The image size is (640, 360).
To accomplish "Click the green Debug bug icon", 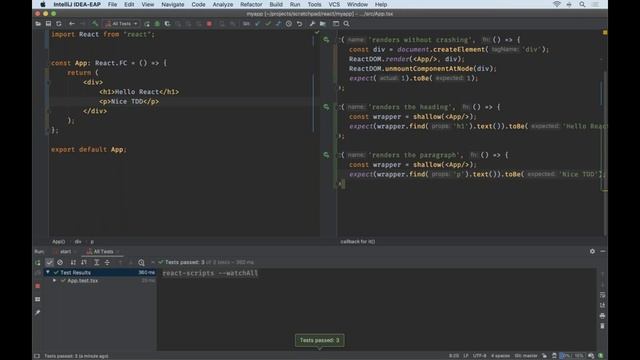I will click(157, 24).
